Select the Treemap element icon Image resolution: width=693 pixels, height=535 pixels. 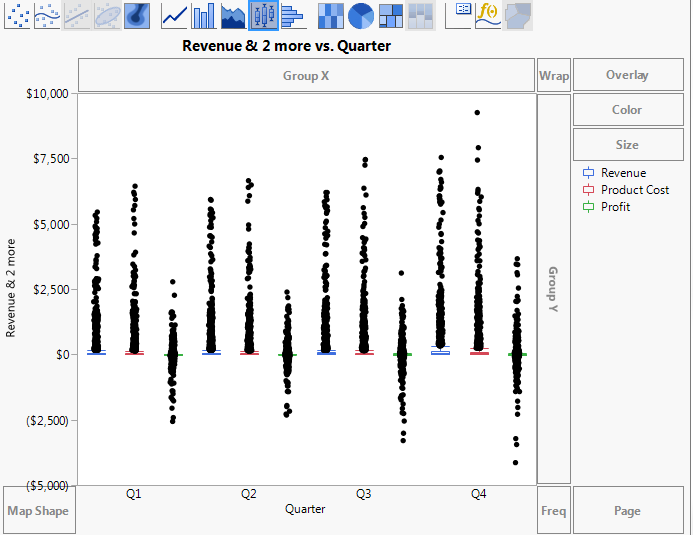click(x=391, y=15)
